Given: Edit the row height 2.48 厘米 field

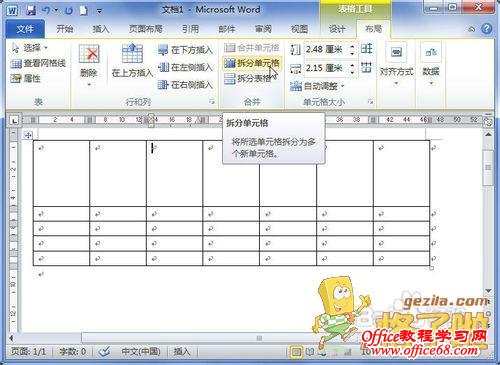Looking at the screenshot, I should click(x=326, y=50).
